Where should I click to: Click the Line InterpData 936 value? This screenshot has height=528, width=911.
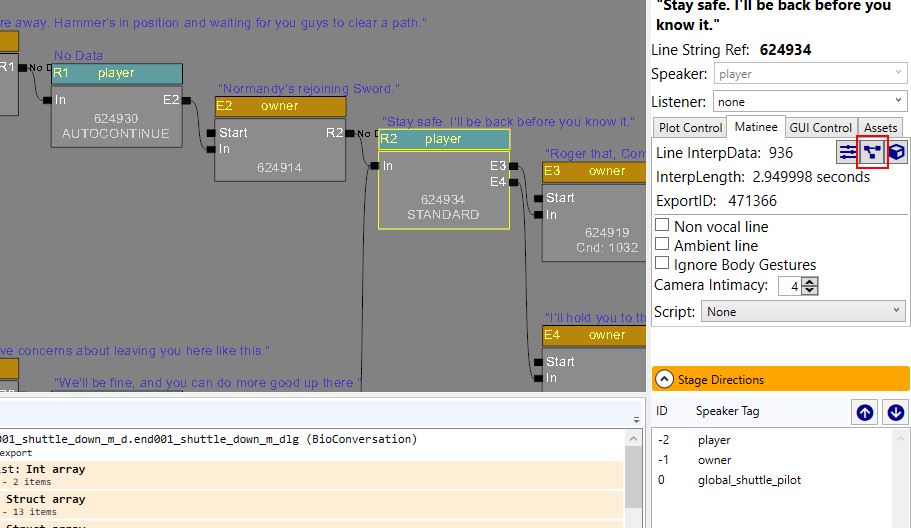(781, 153)
